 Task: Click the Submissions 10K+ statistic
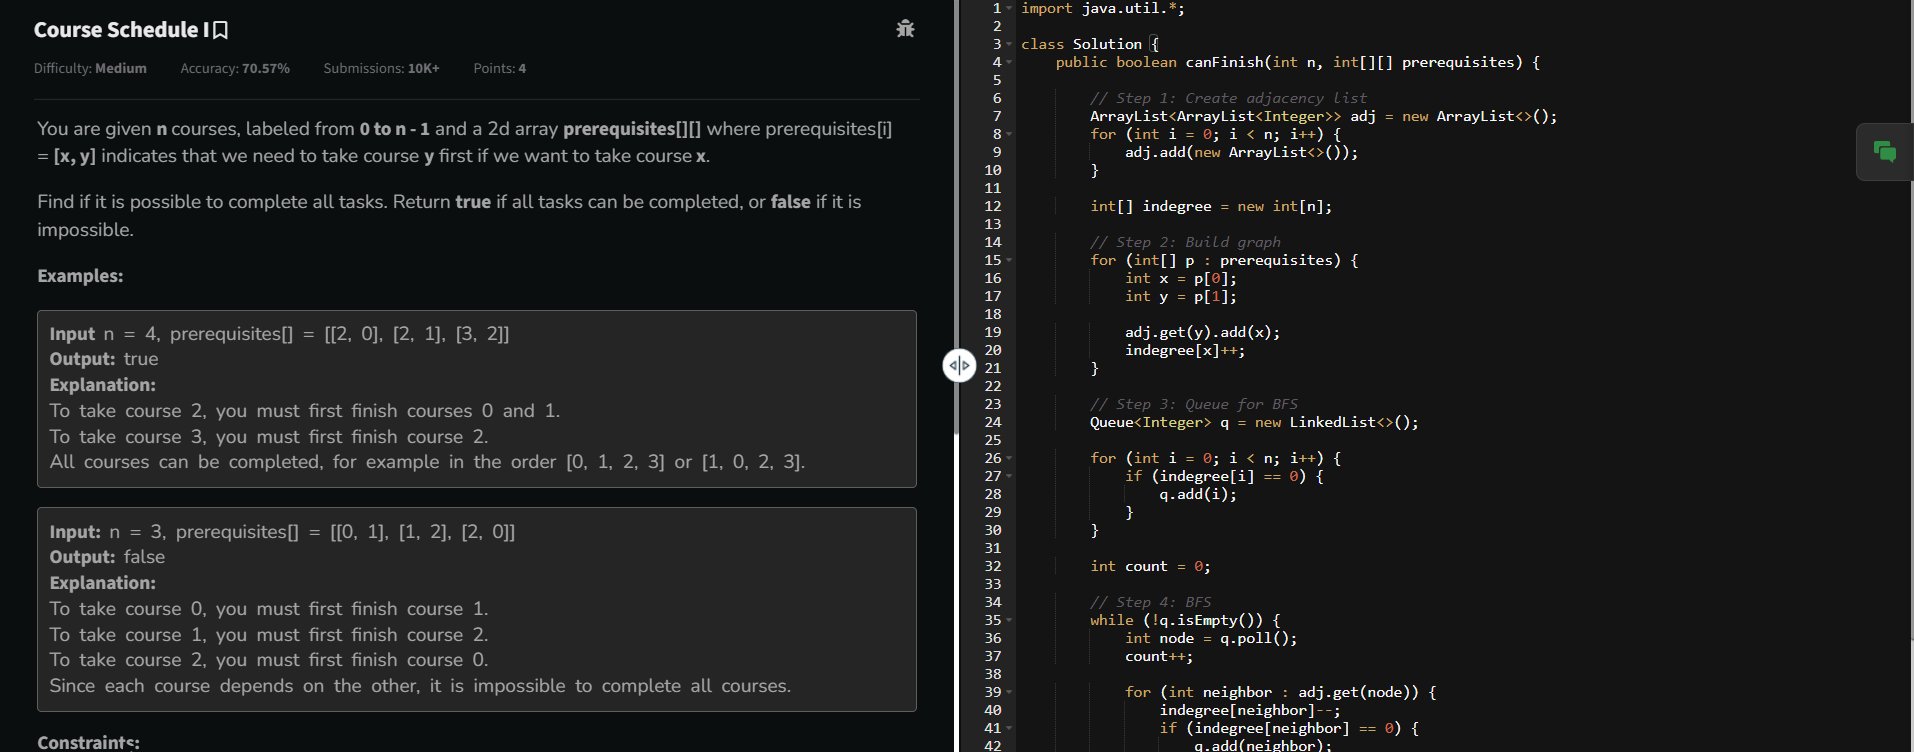pos(381,68)
